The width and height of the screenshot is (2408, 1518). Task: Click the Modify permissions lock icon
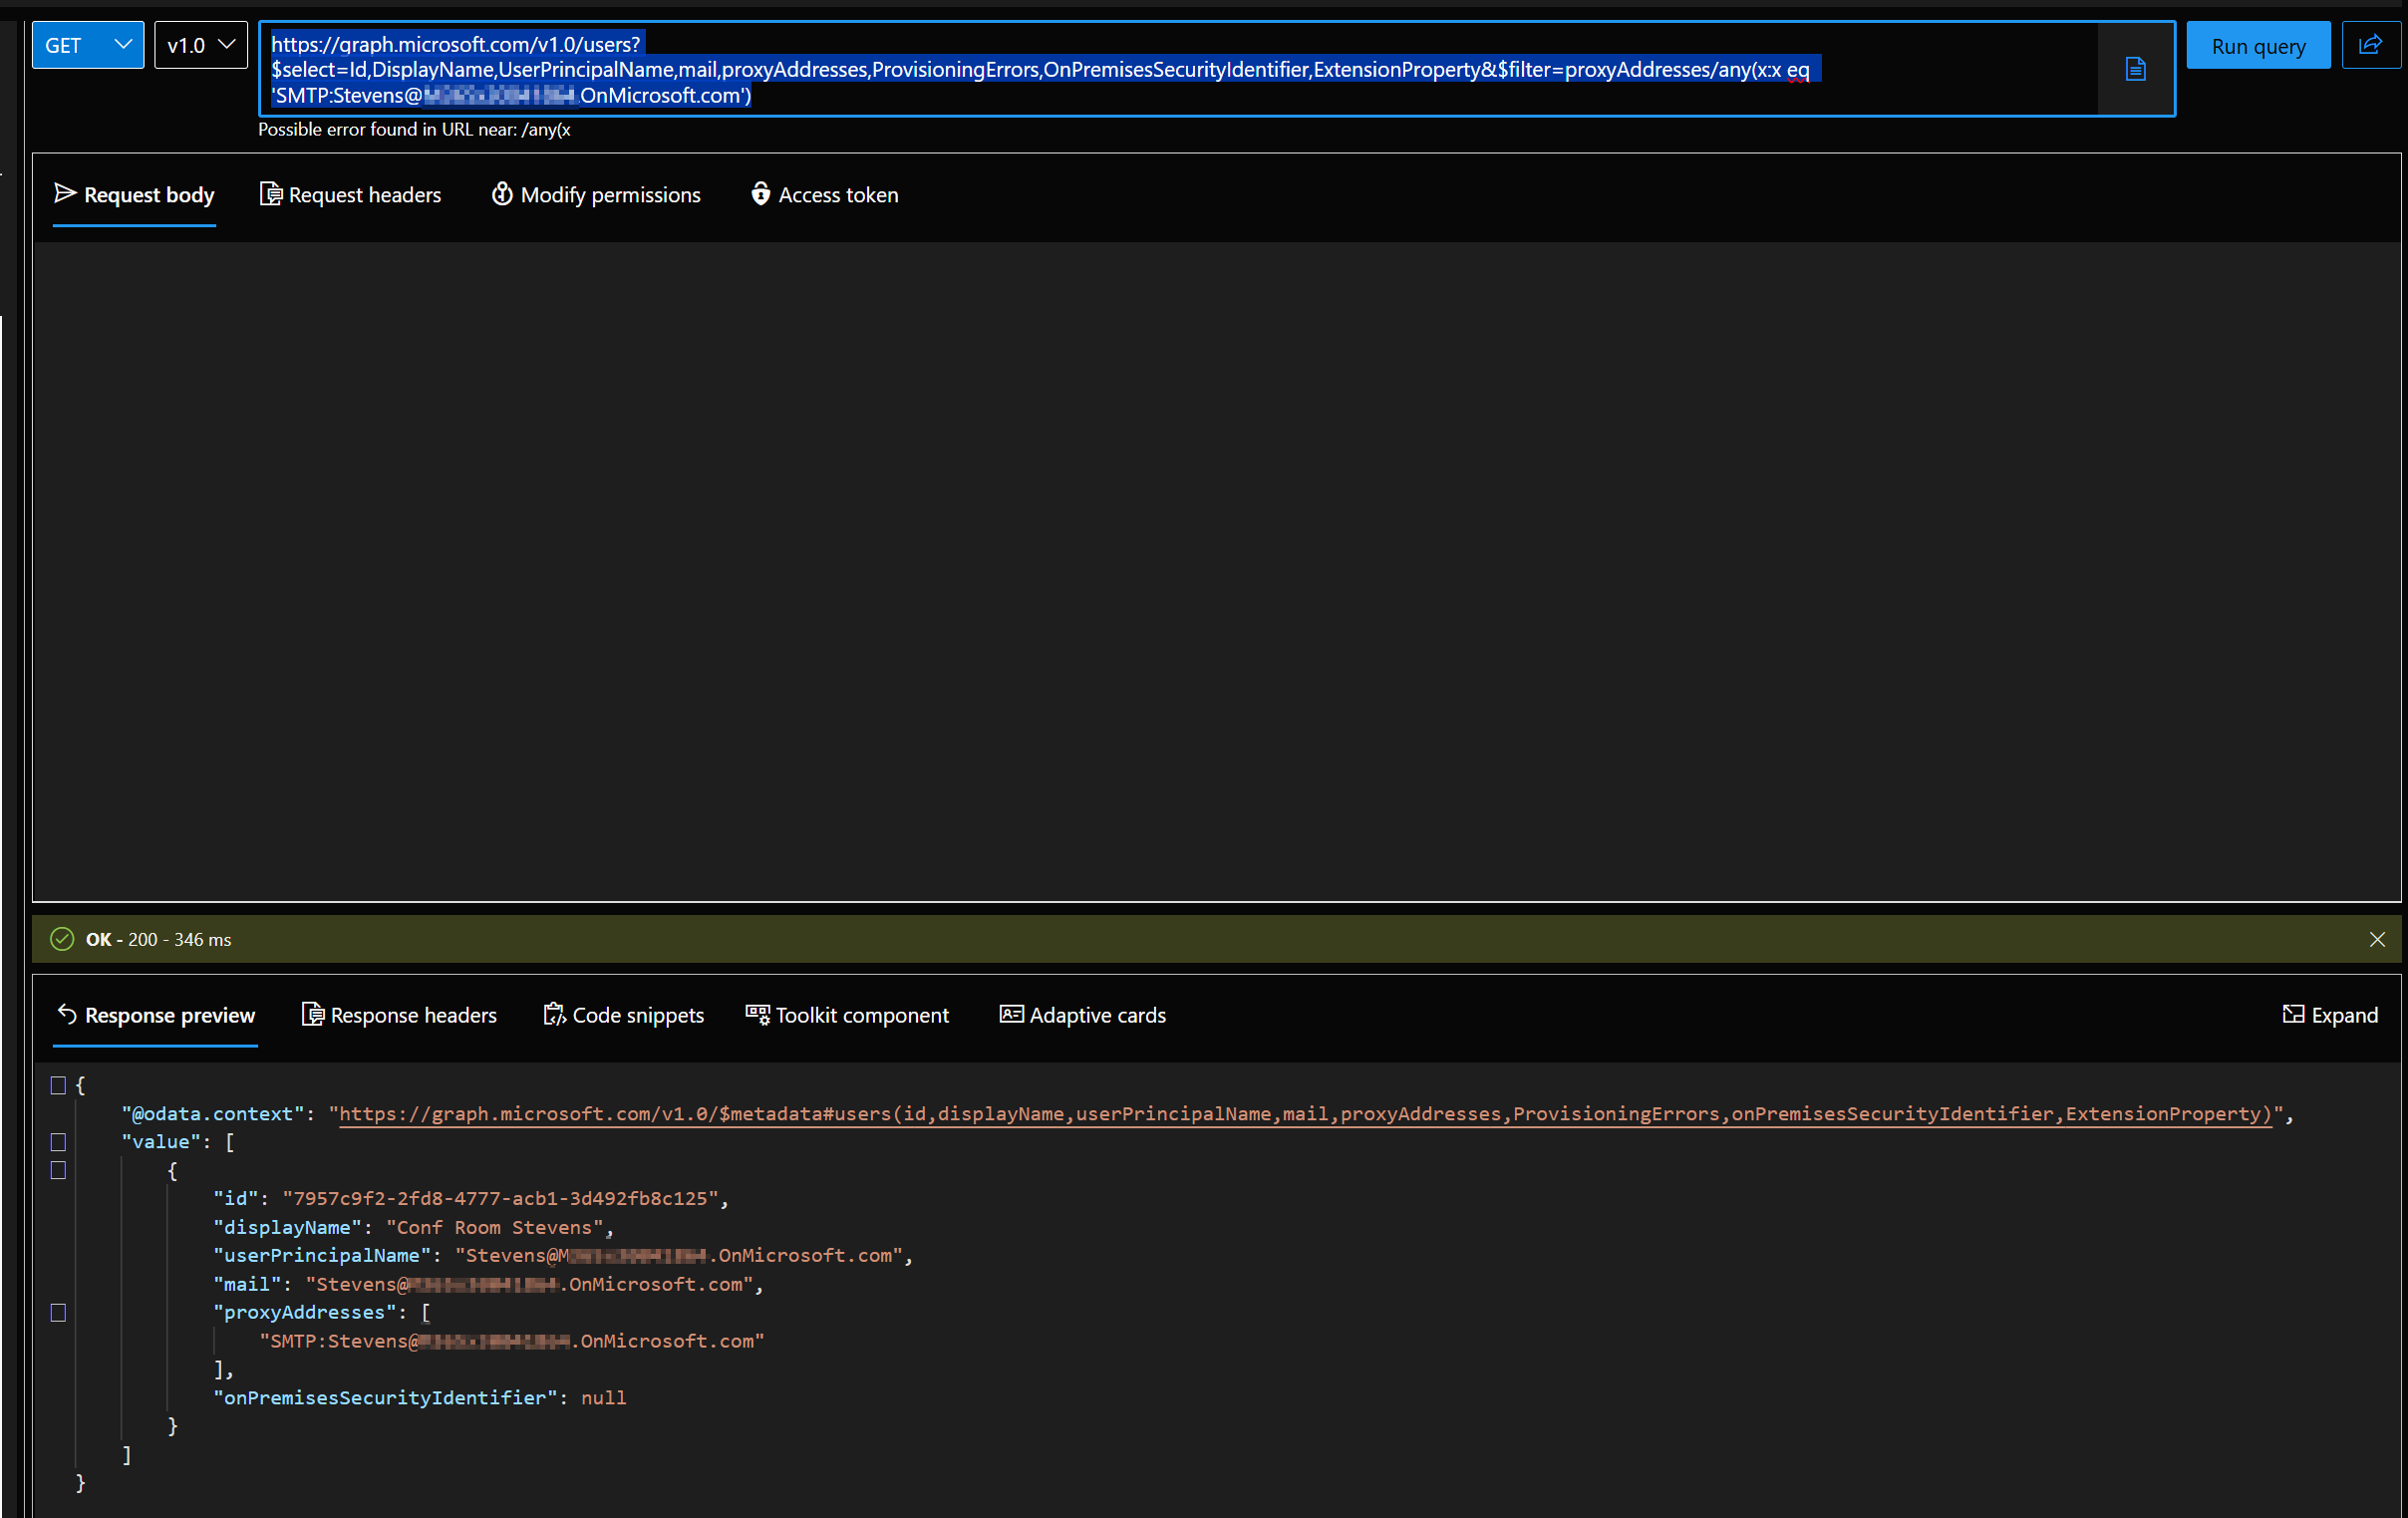[502, 194]
